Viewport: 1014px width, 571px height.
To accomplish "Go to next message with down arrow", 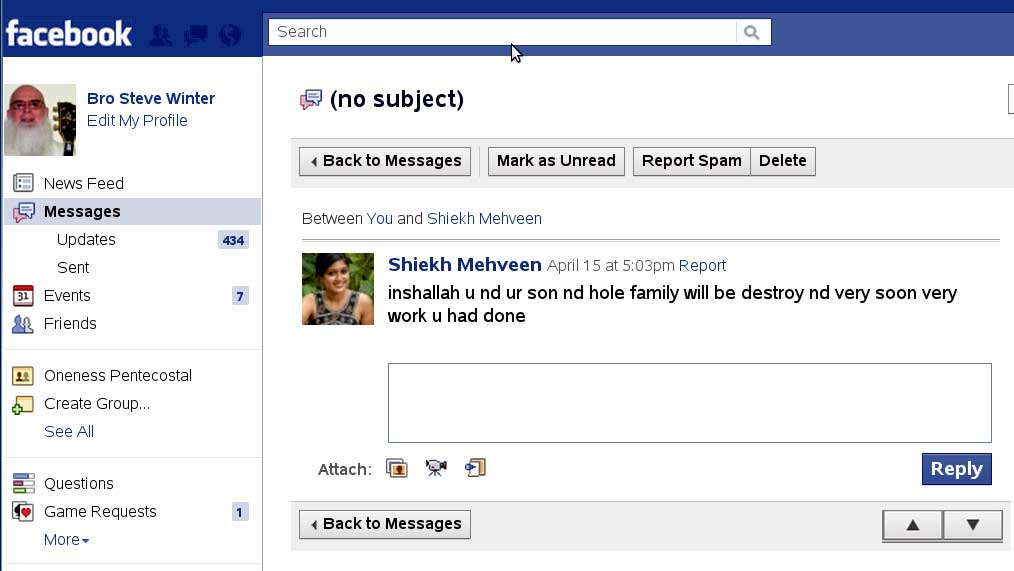I will tap(973, 524).
